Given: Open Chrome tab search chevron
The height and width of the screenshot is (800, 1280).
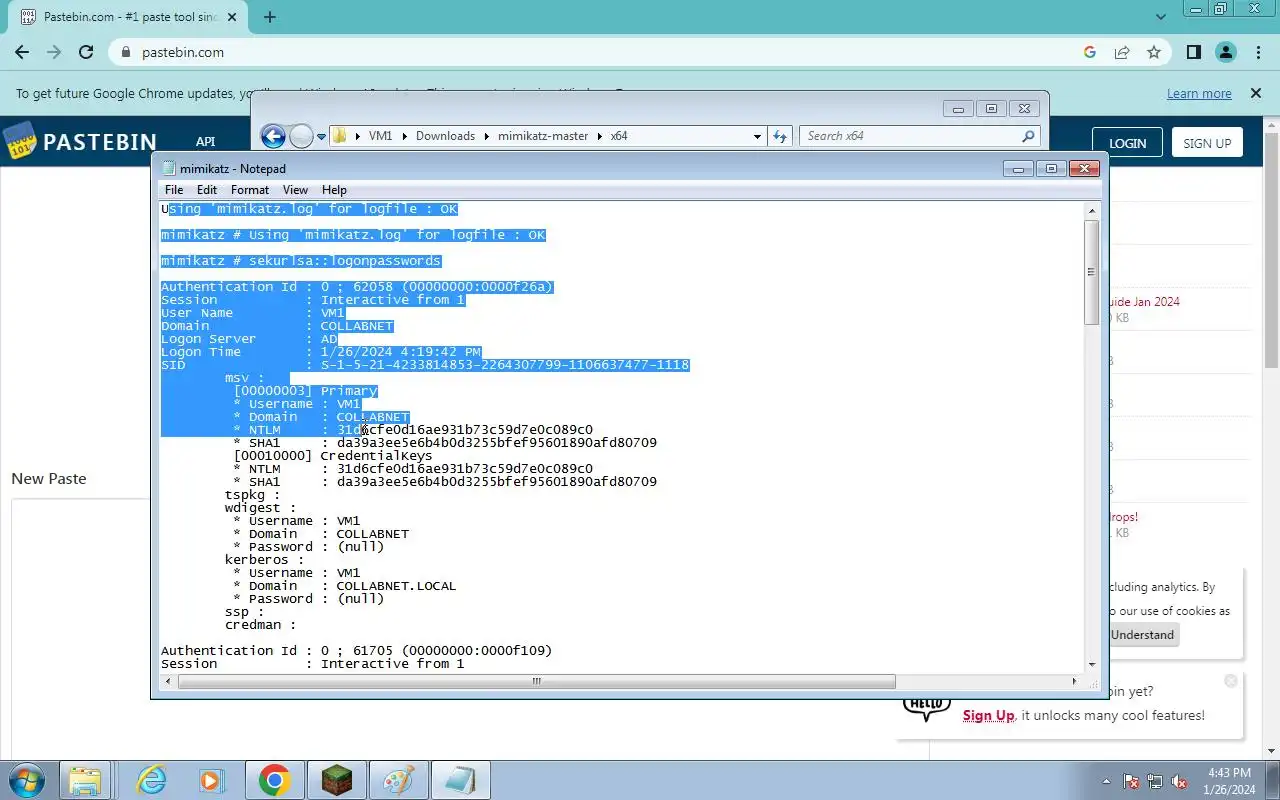Looking at the screenshot, I should (1161, 17).
